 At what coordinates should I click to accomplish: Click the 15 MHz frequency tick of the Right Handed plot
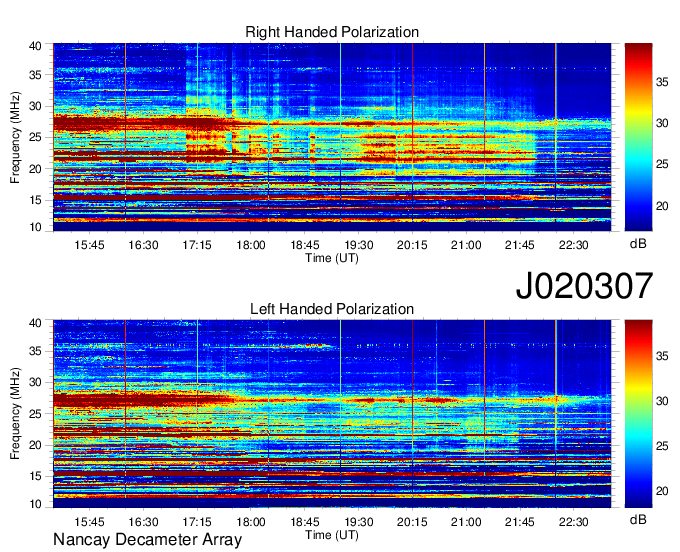pyautogui.click(x=35, y=200)
